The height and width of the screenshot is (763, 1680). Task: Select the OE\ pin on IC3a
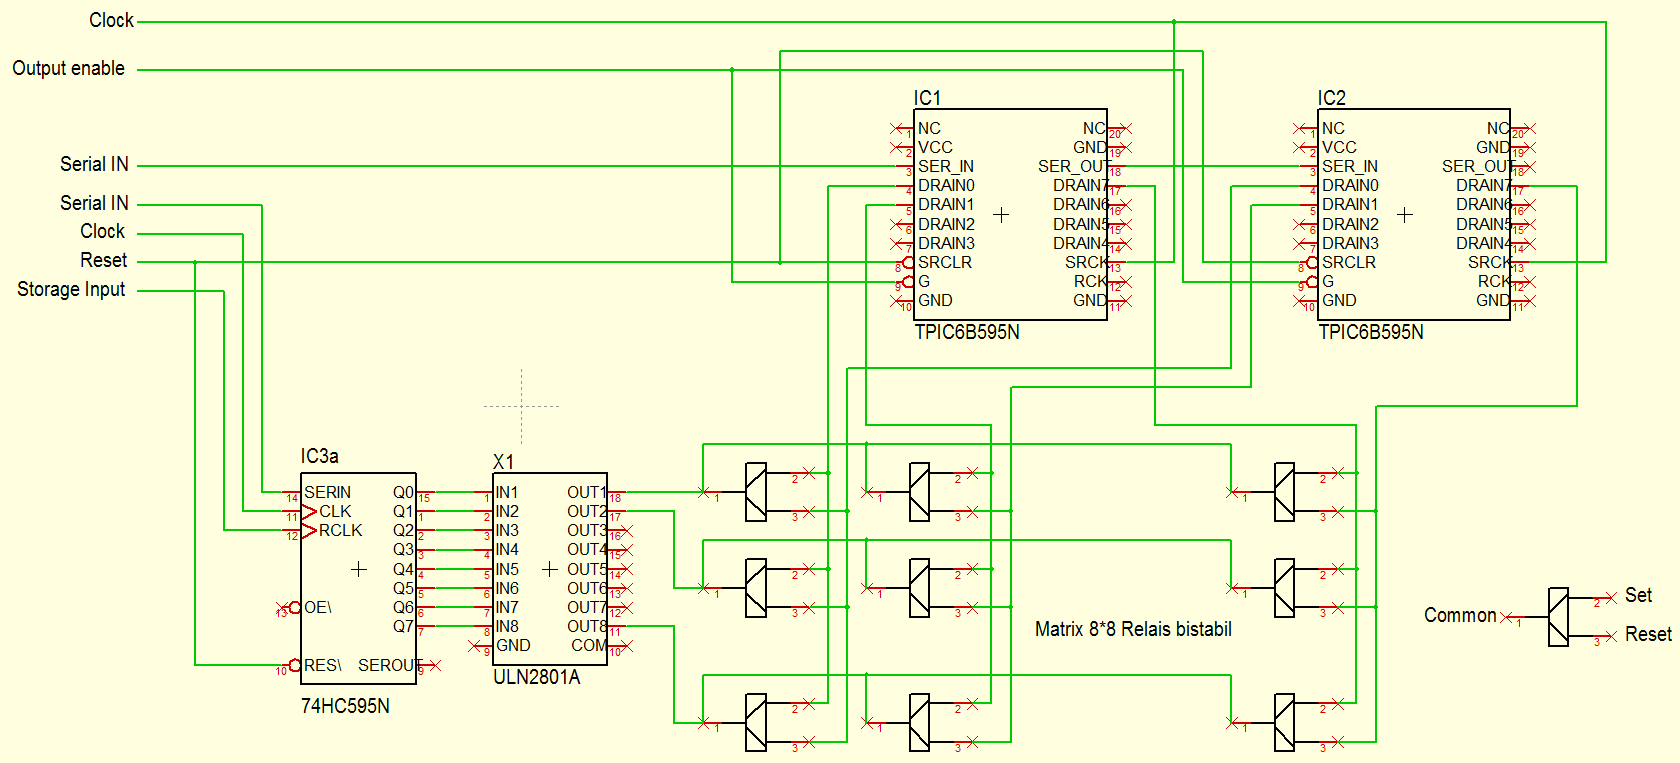(318, 607)
